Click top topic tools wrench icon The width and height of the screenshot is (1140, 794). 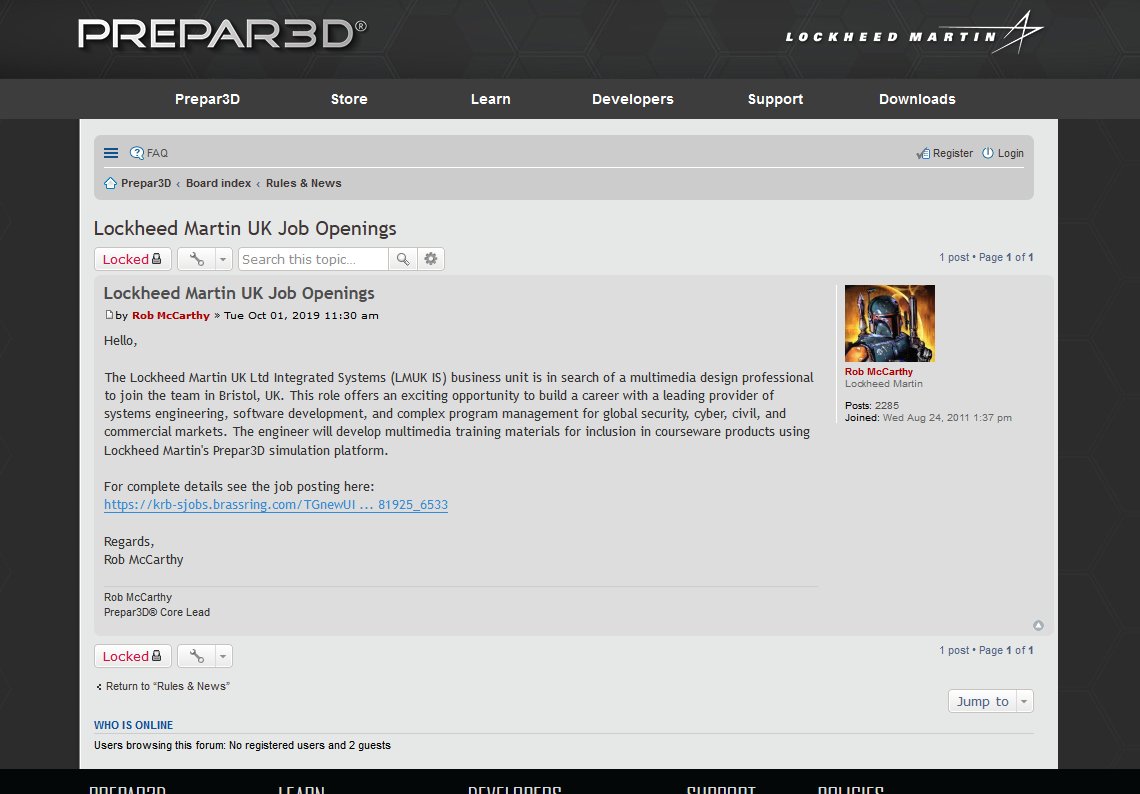[196, 259]
